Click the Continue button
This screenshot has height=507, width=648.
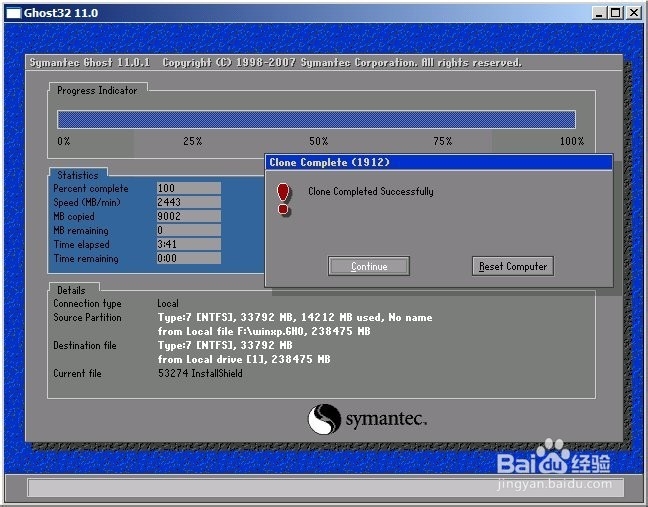[369, 266]
